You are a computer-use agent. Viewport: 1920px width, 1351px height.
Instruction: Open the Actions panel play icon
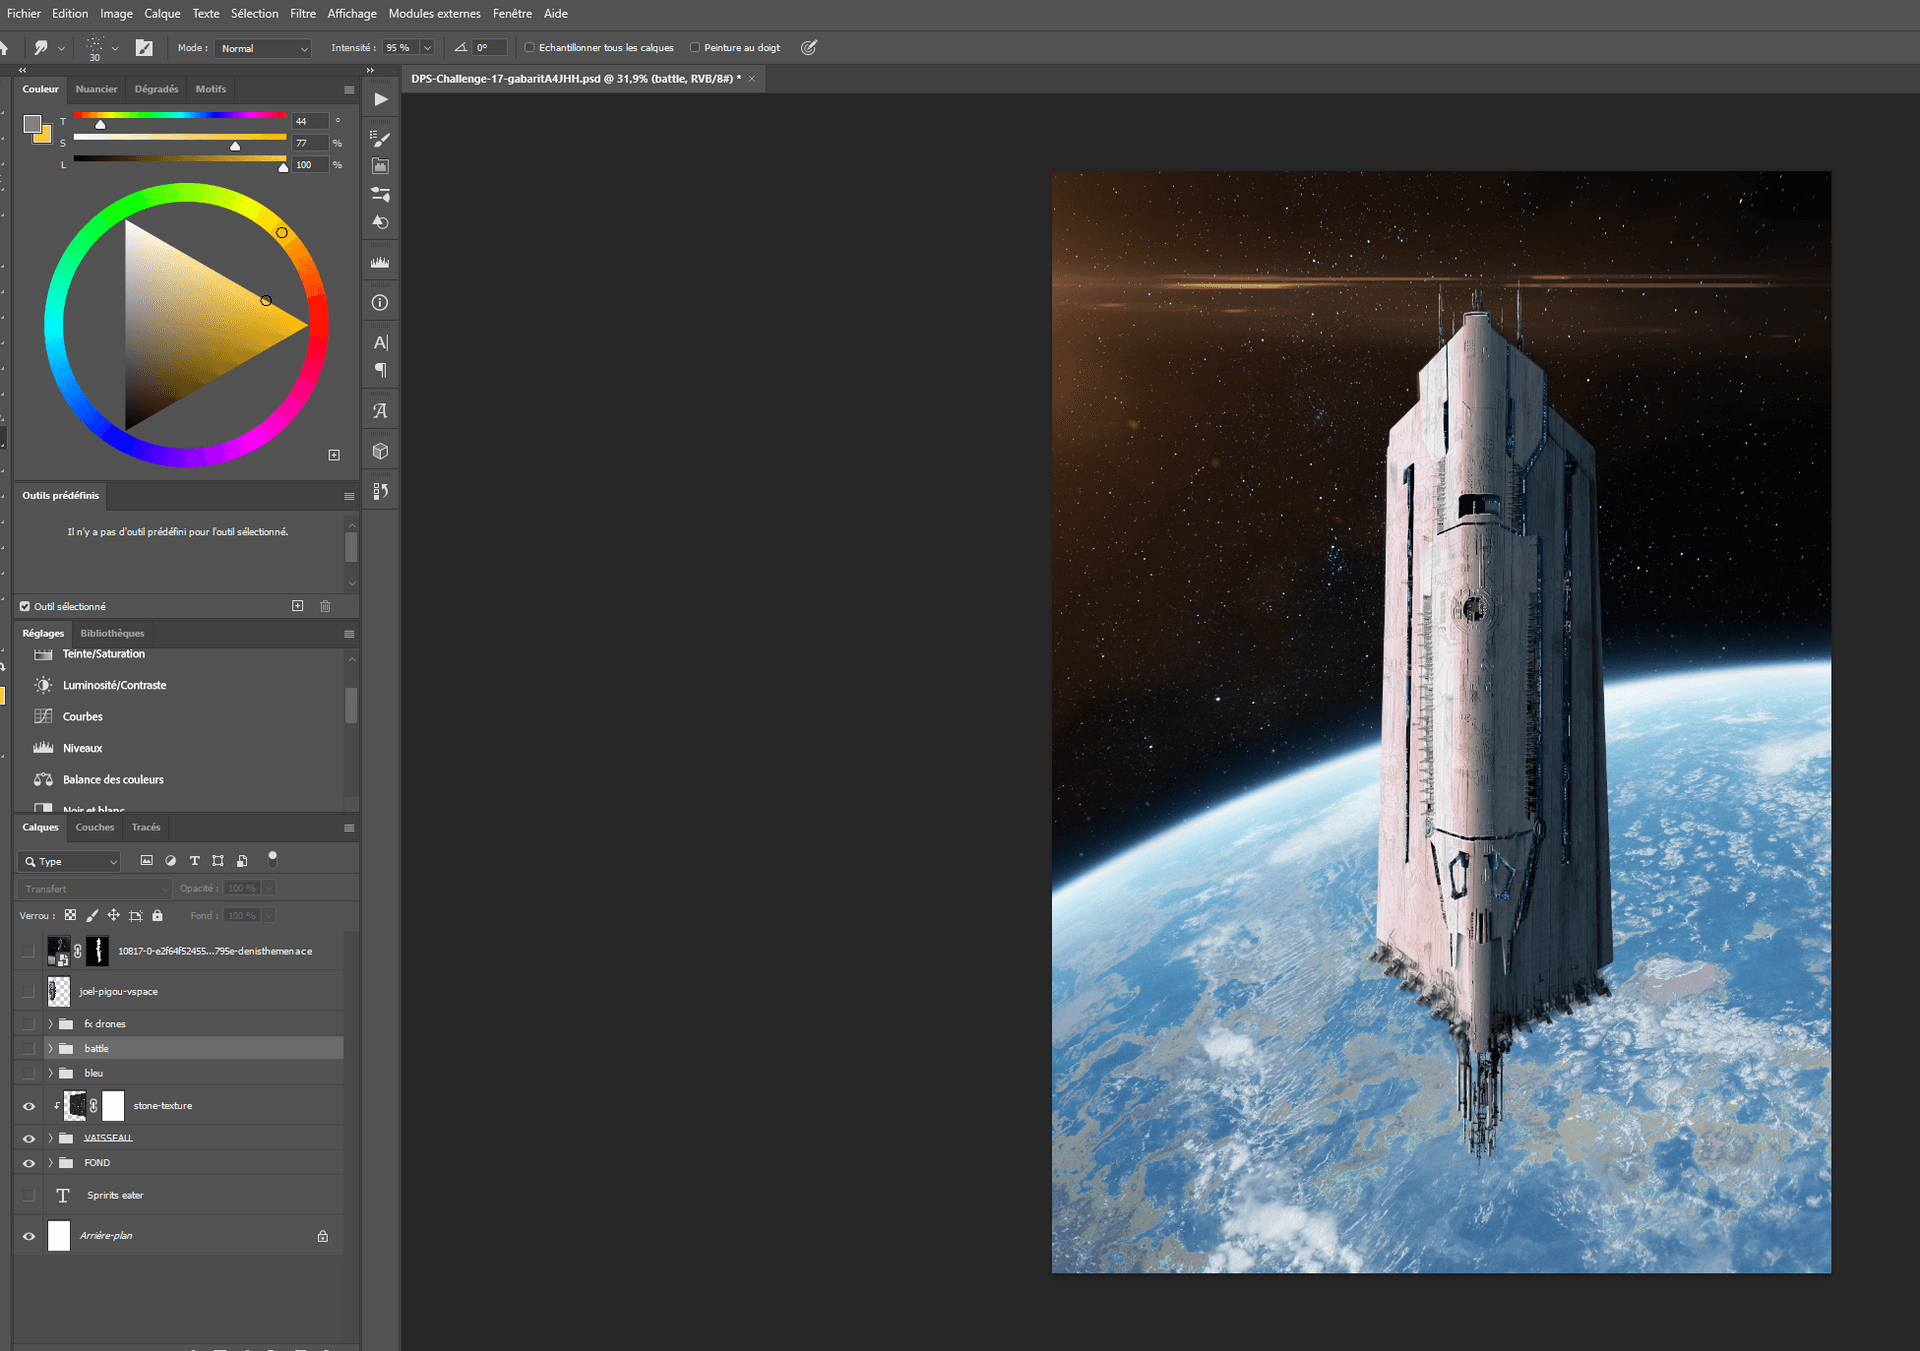tap(381, 99)
